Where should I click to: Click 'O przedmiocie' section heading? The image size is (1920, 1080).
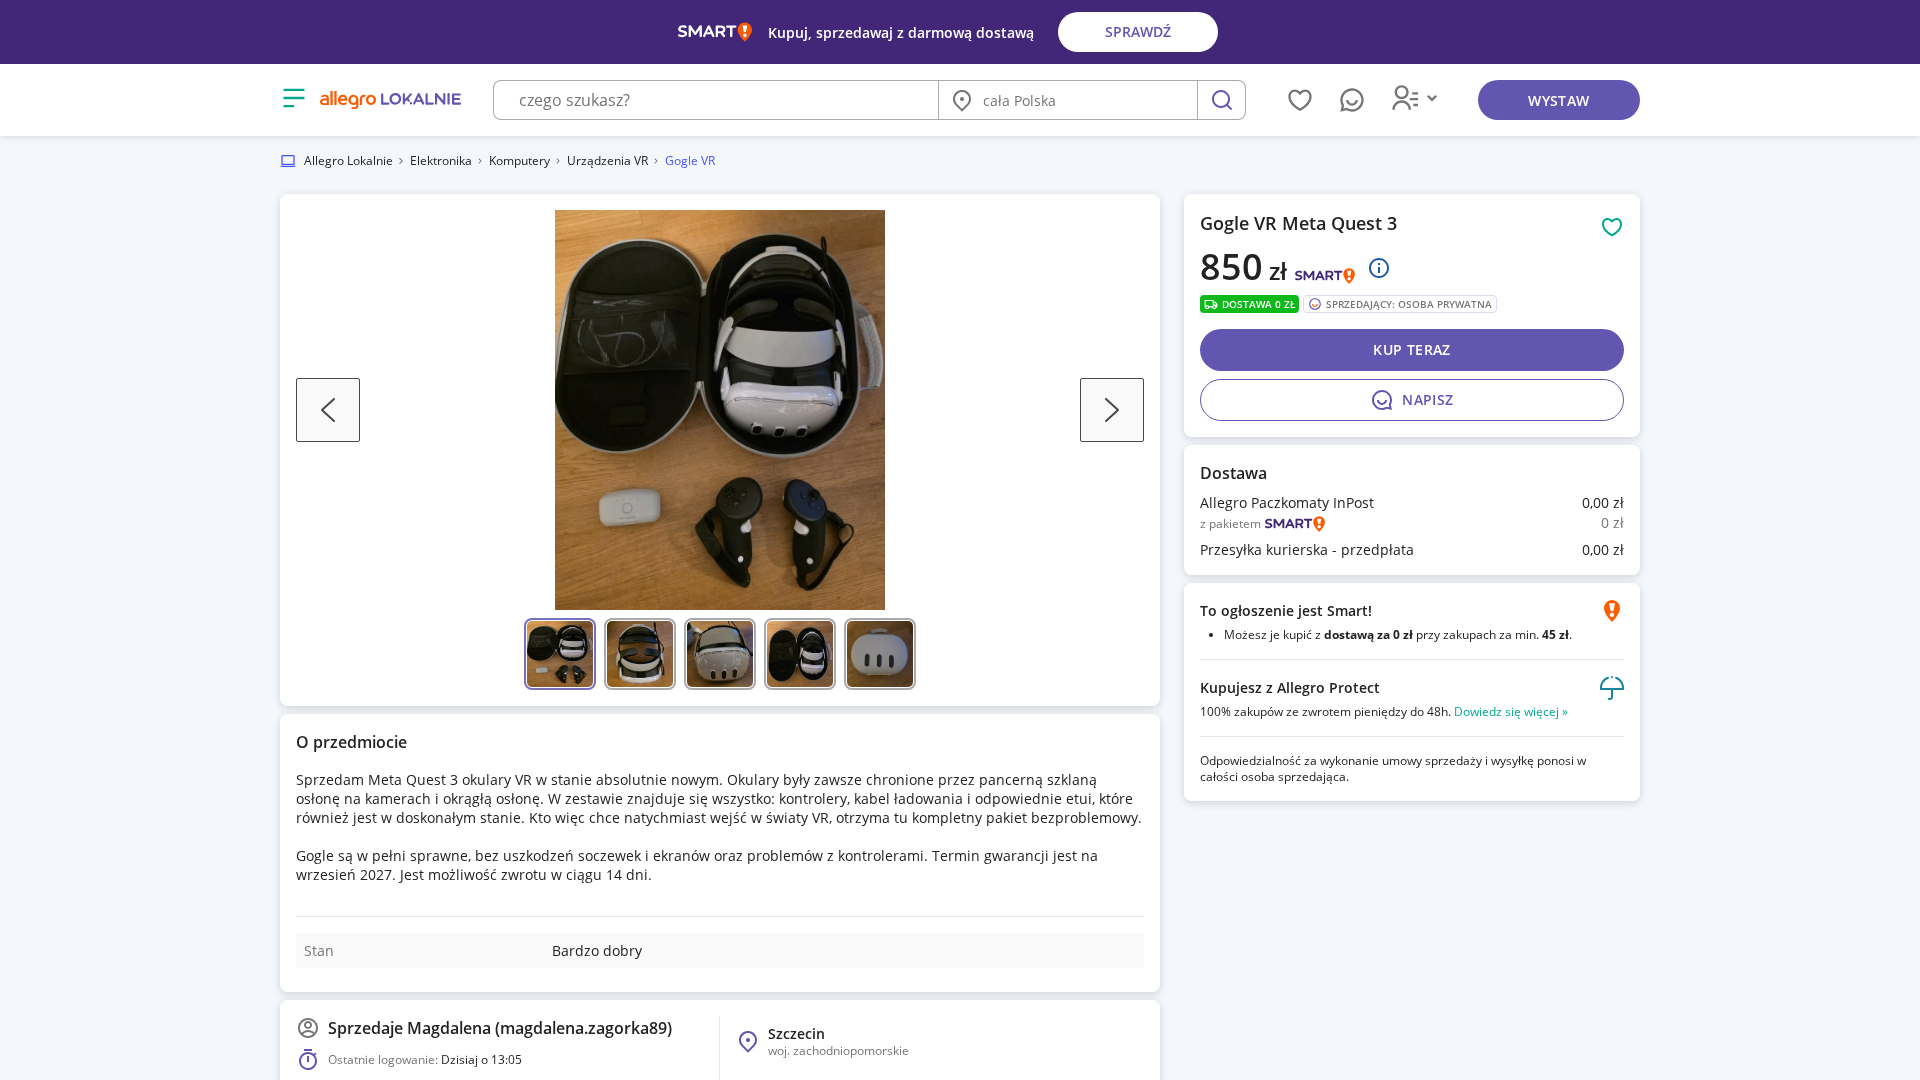pos(351,742)
